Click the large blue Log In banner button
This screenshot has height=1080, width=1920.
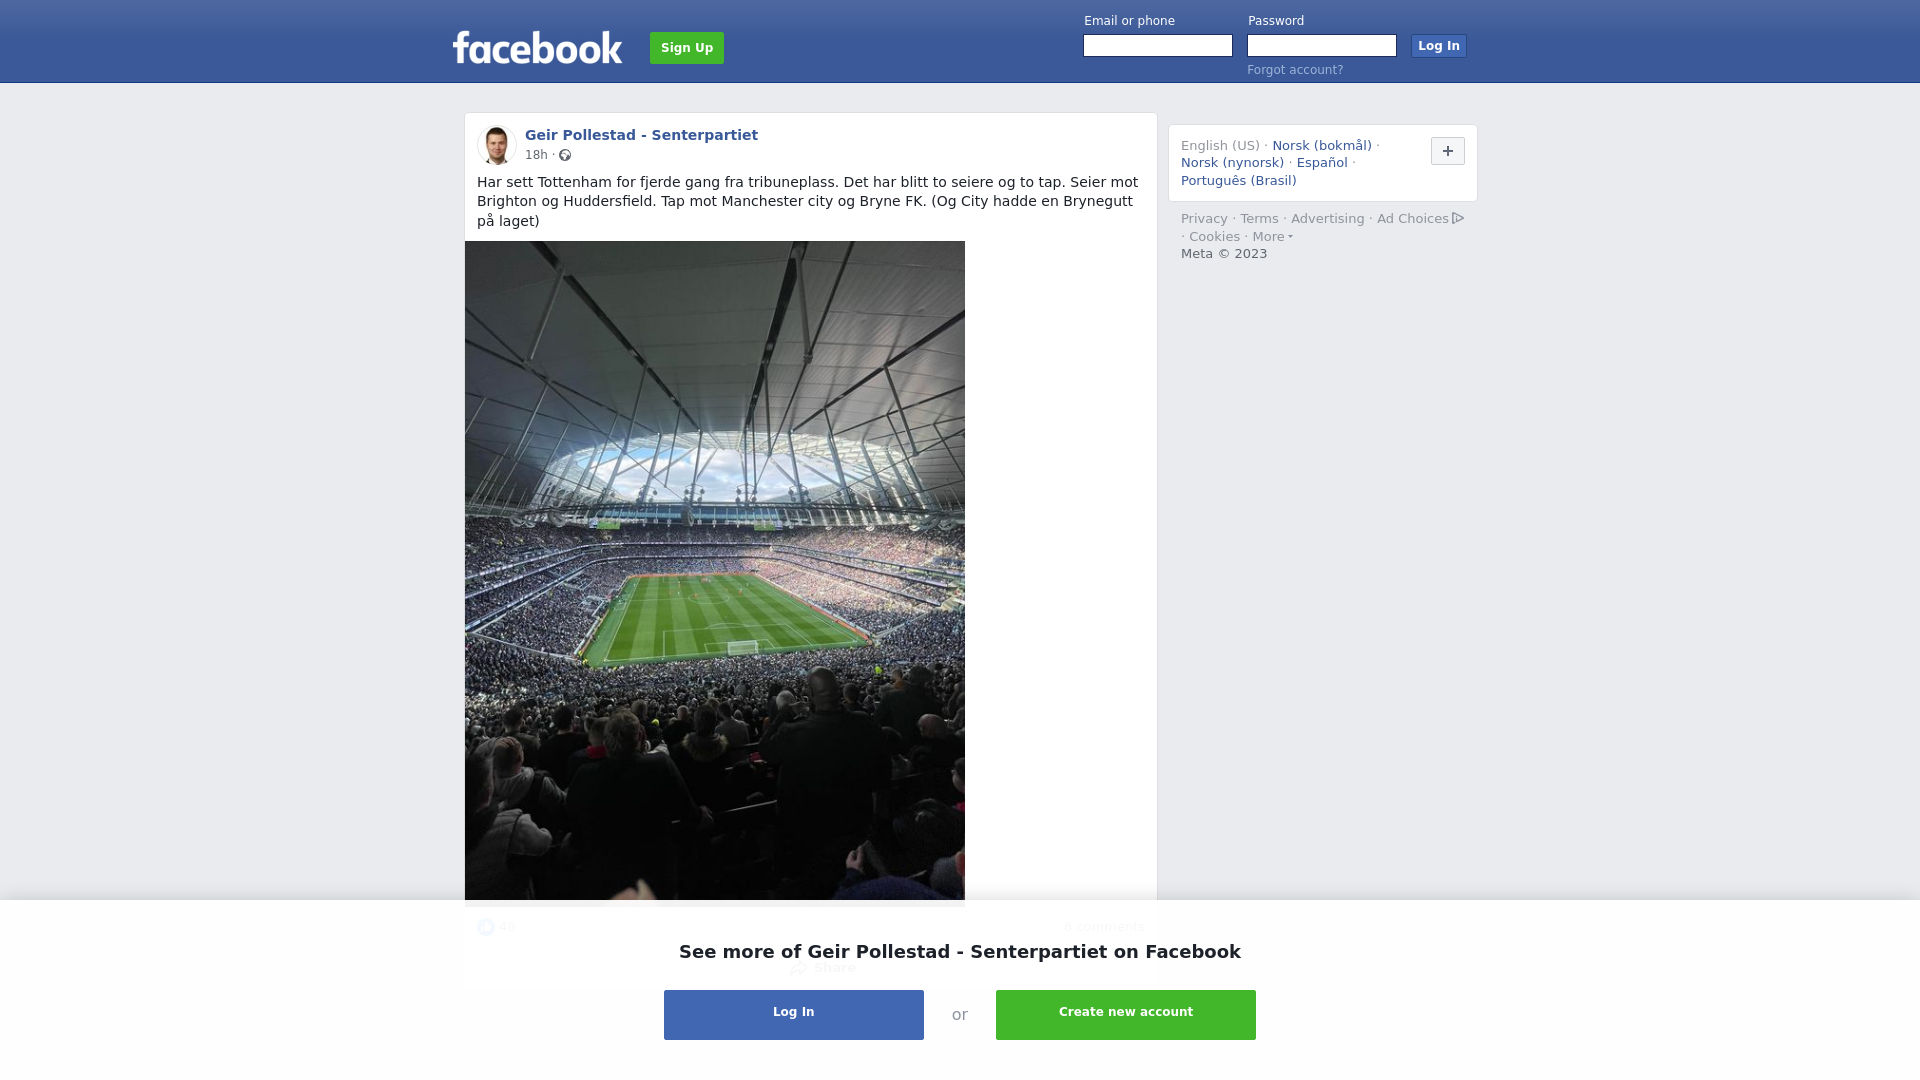coord(793,1014)
